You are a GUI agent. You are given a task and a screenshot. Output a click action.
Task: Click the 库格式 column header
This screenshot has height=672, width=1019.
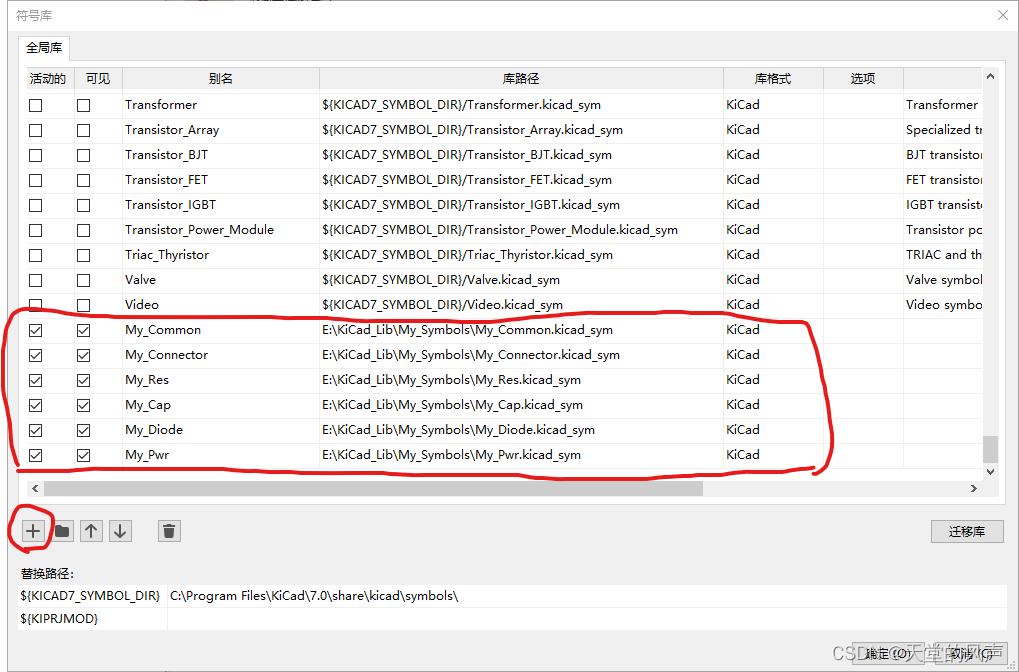[x=773, y=79]
